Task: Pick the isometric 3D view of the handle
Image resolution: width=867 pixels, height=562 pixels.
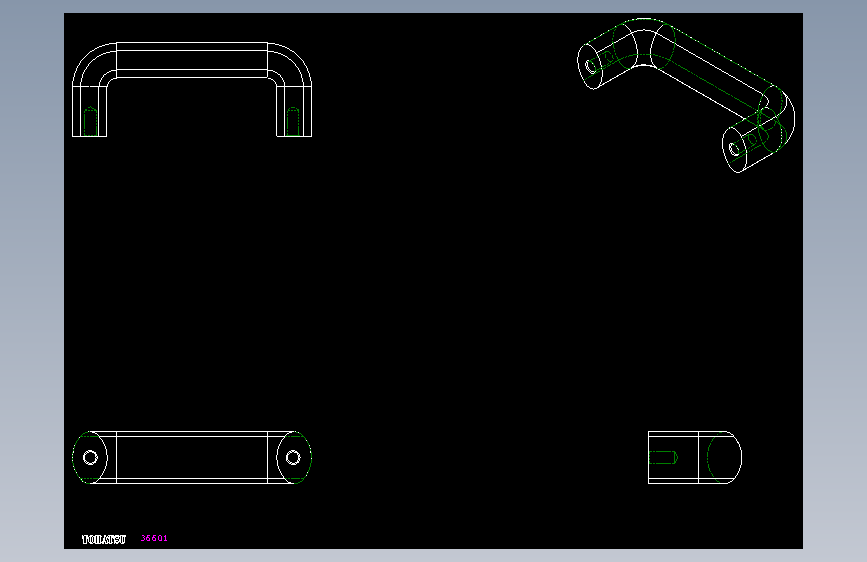Action: [x=686, y=95]
